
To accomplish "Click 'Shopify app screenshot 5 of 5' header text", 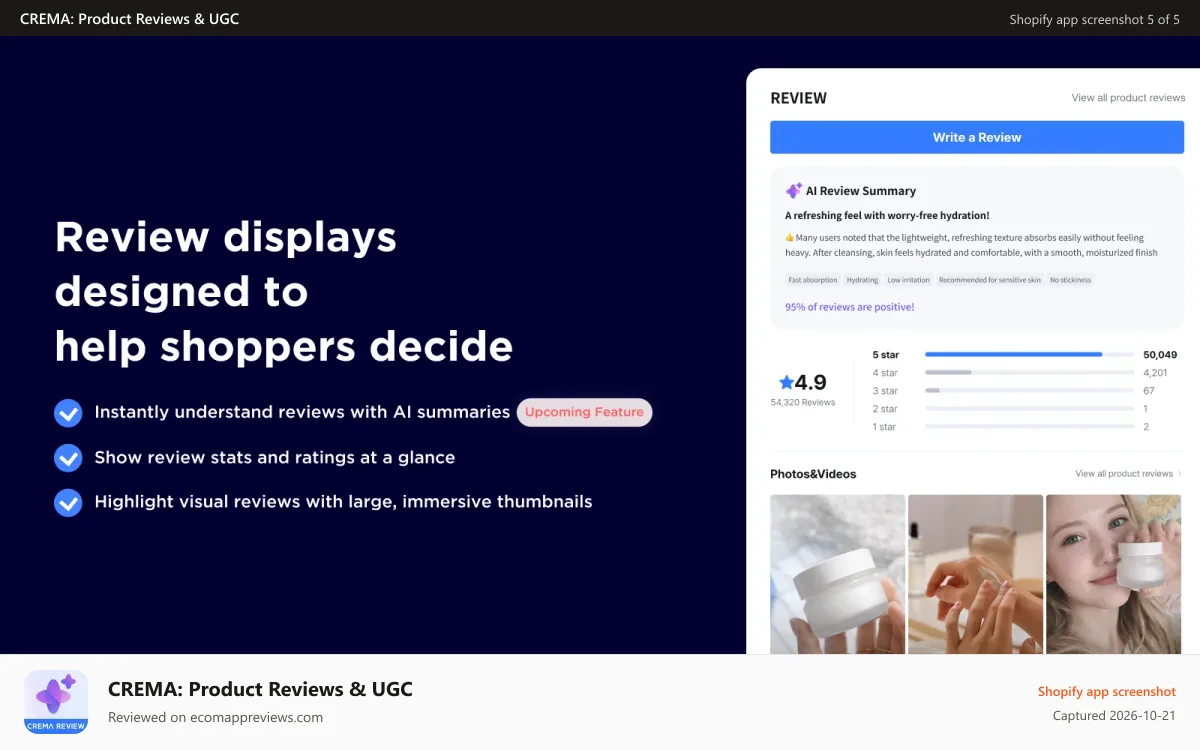I will 1095,19.
